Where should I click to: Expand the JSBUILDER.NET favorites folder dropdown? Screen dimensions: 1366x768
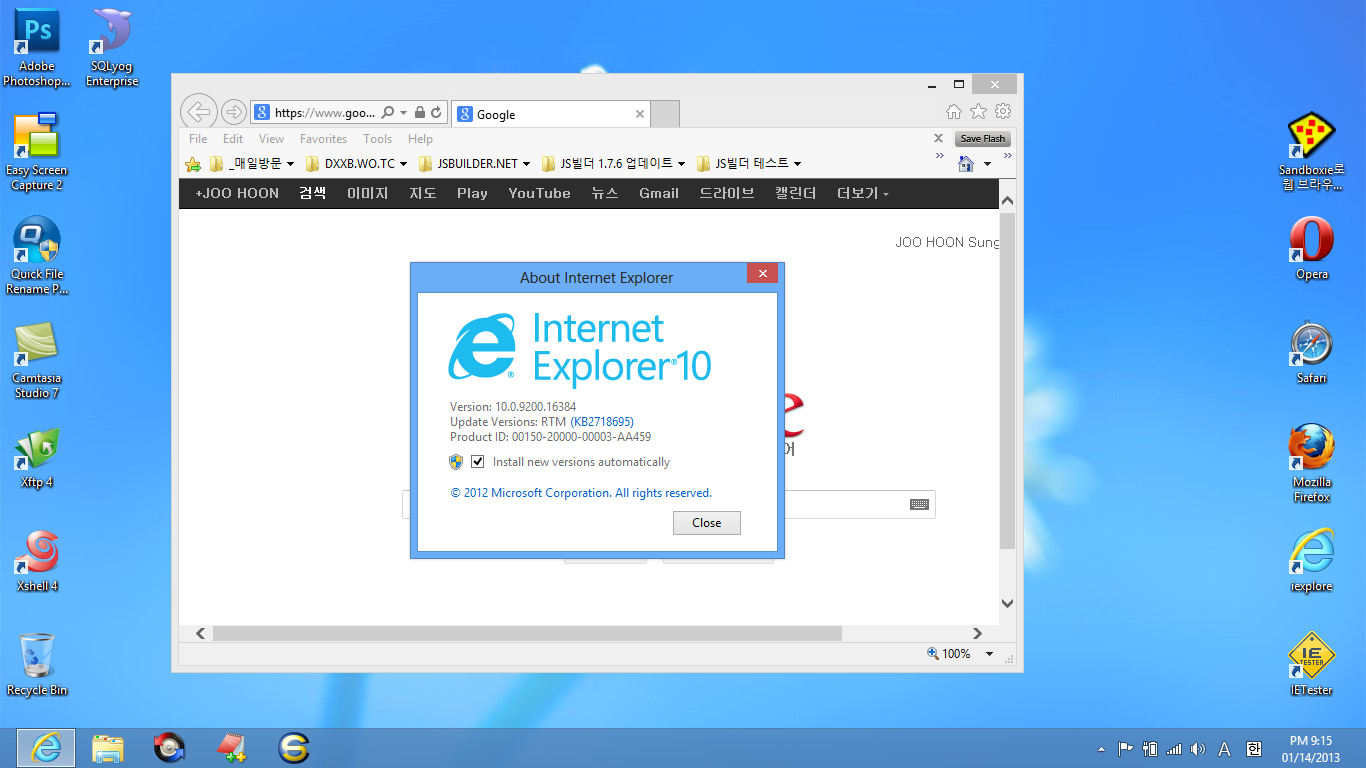[476, 164]
